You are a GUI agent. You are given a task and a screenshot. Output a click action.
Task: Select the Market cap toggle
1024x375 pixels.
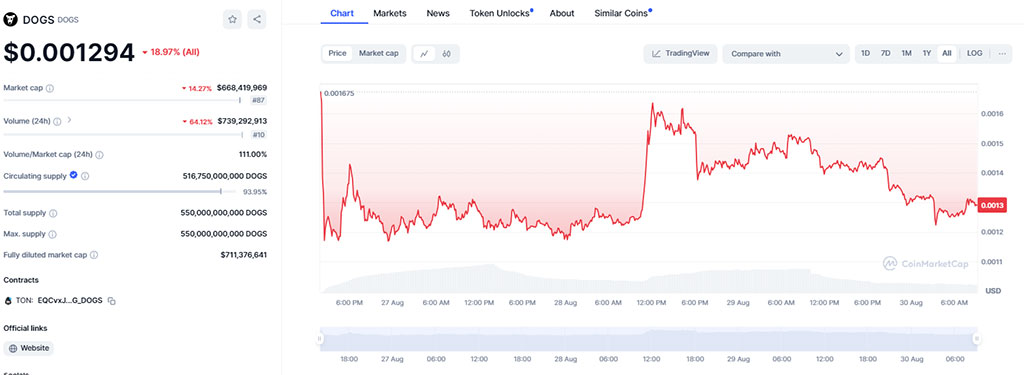[379, 54]
